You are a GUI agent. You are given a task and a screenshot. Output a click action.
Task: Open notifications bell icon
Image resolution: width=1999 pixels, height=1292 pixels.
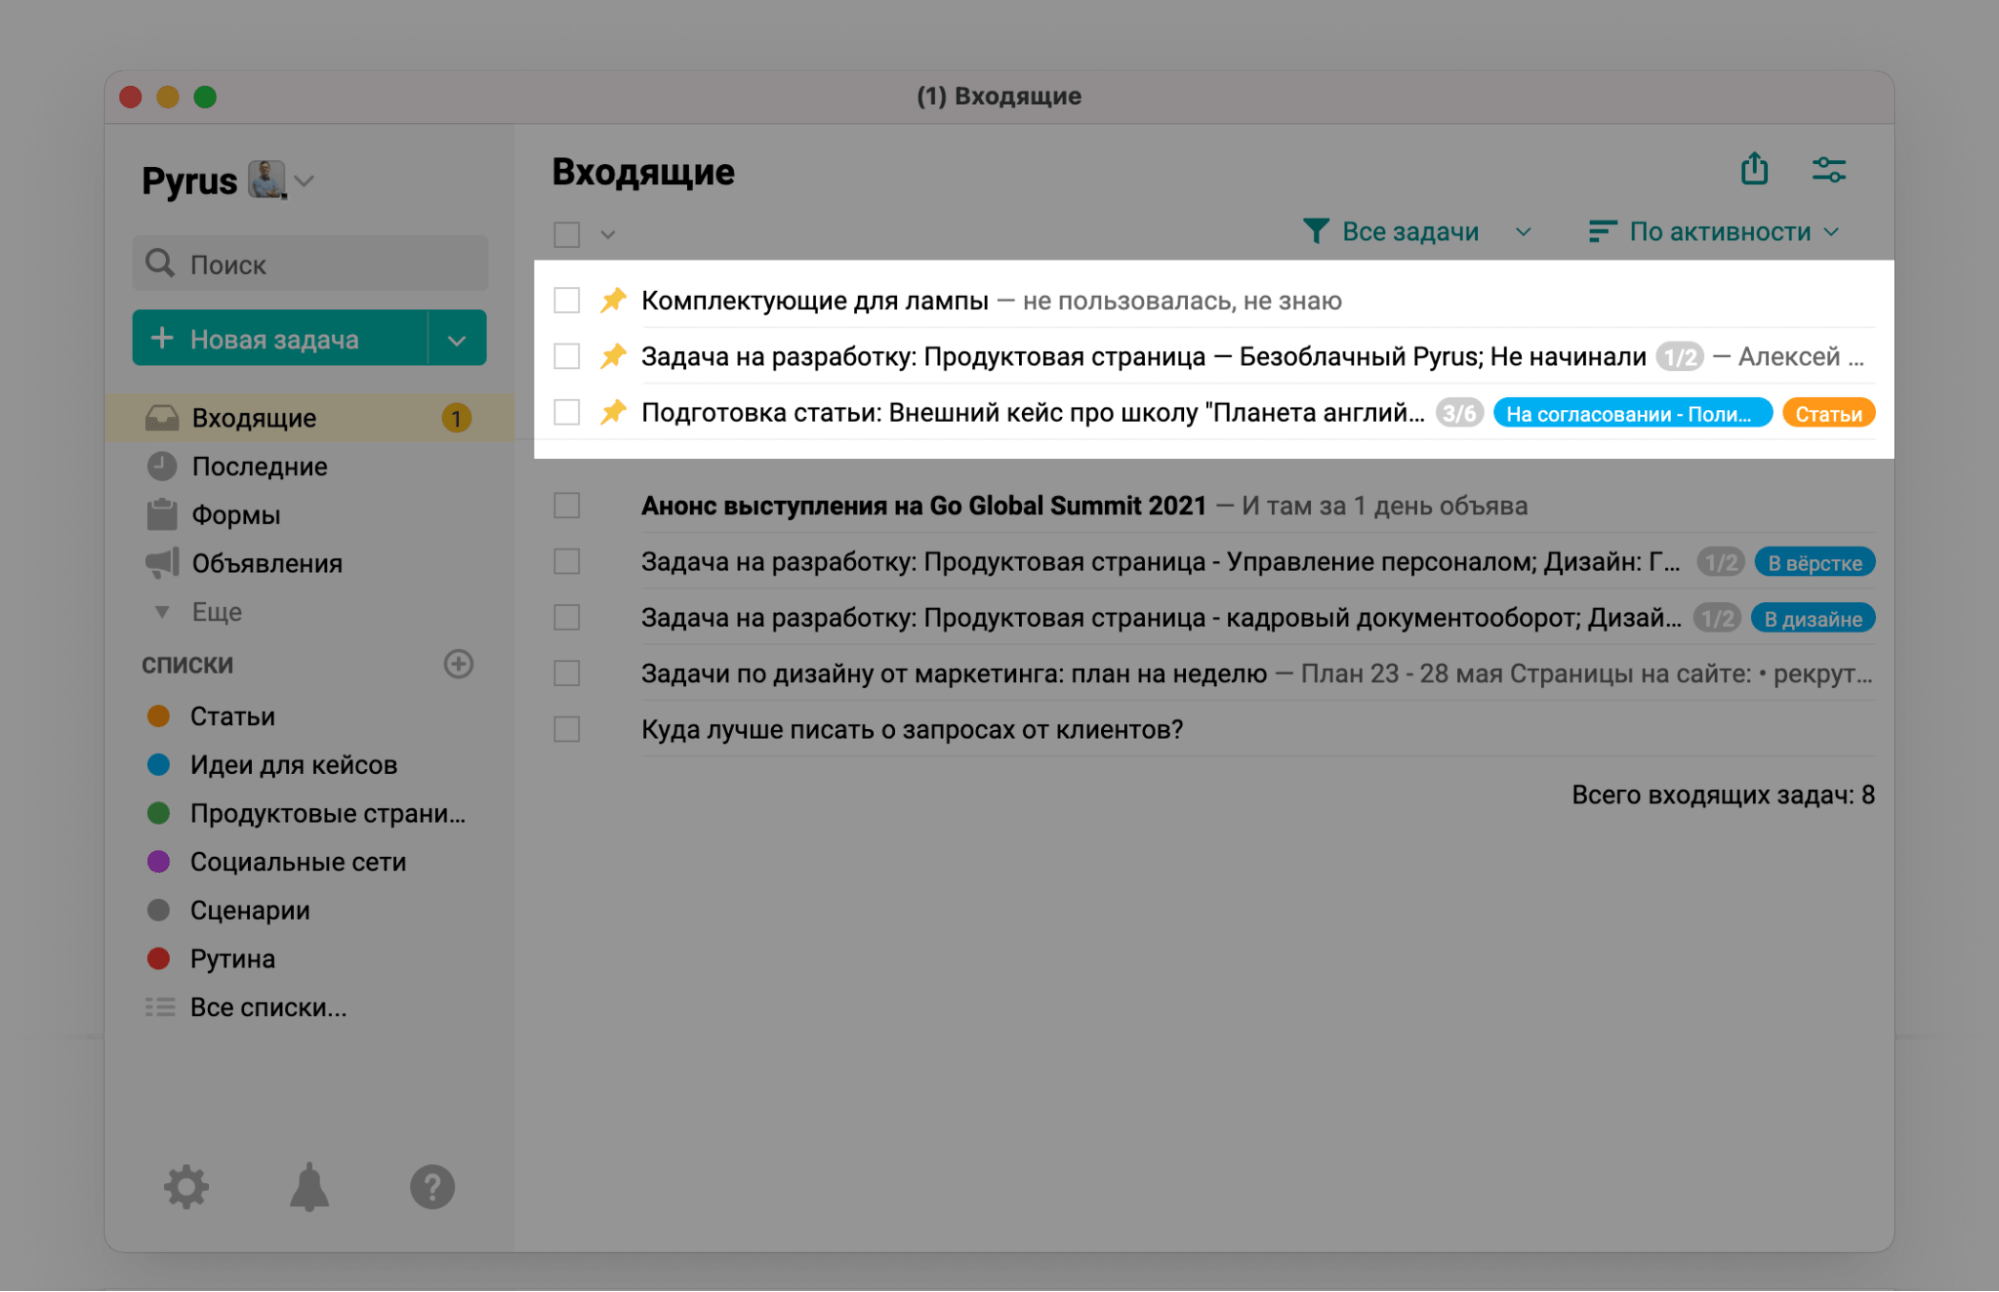click(x=309, y=1187)
